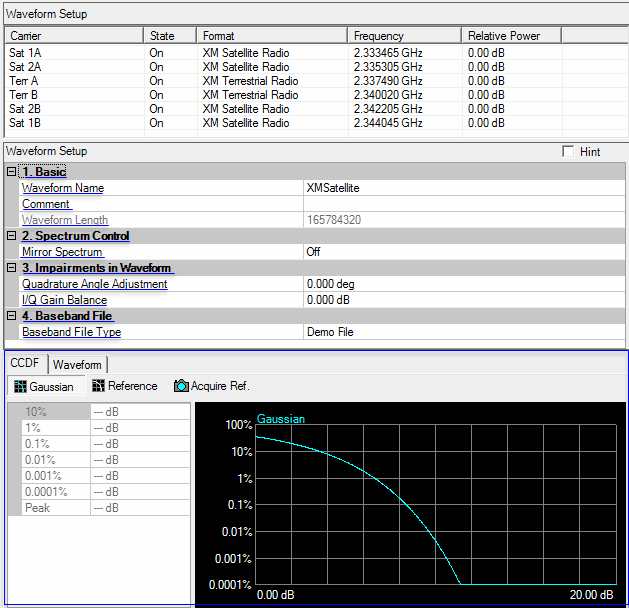The image size is (629, 608).
Task: Collapse the 4. Baseband File section
Action: click(x=11, y=316)
